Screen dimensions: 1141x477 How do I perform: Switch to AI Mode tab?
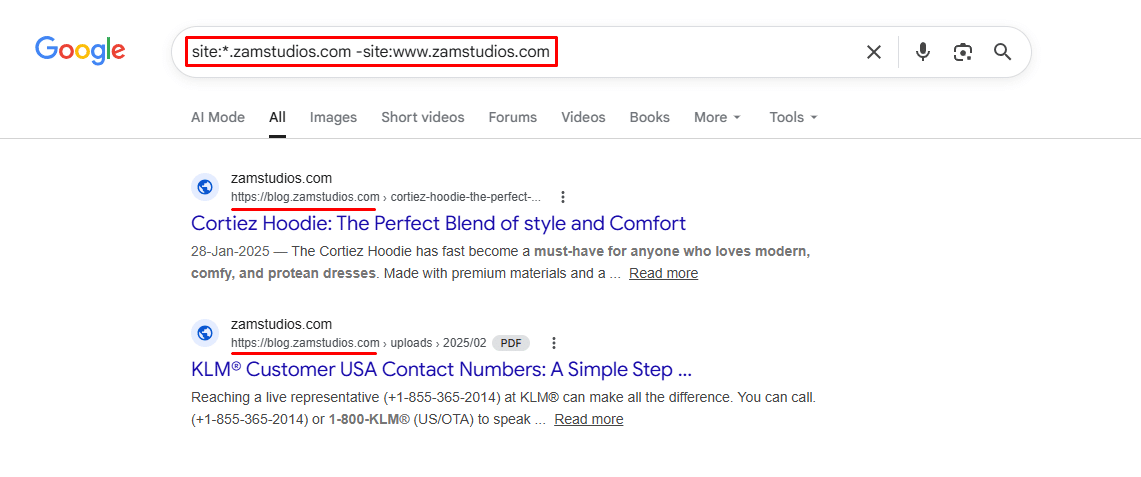(218, 117)
